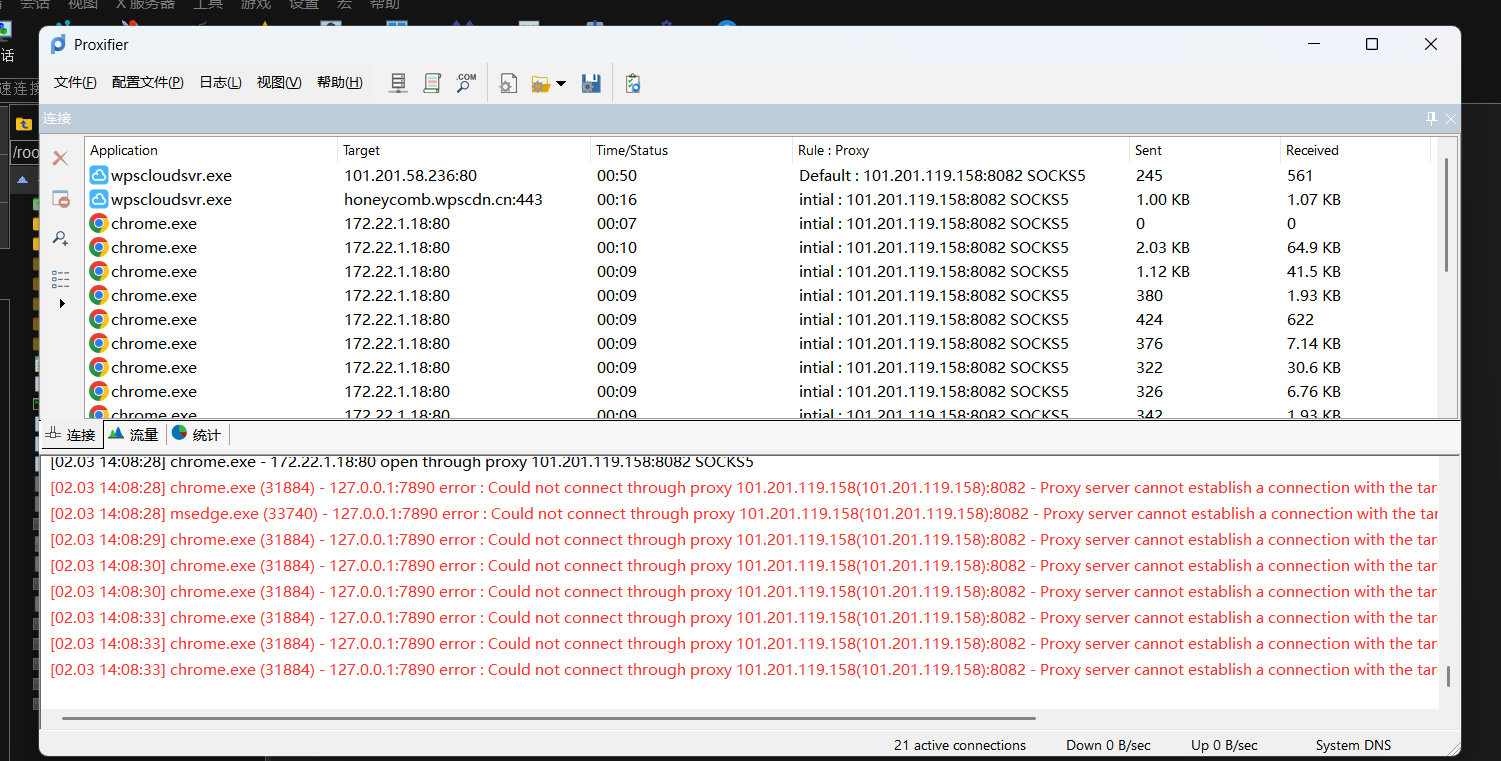Switch to the 统计 tab
Screen dimensions: 1501x761
click(x=196, y=434)
